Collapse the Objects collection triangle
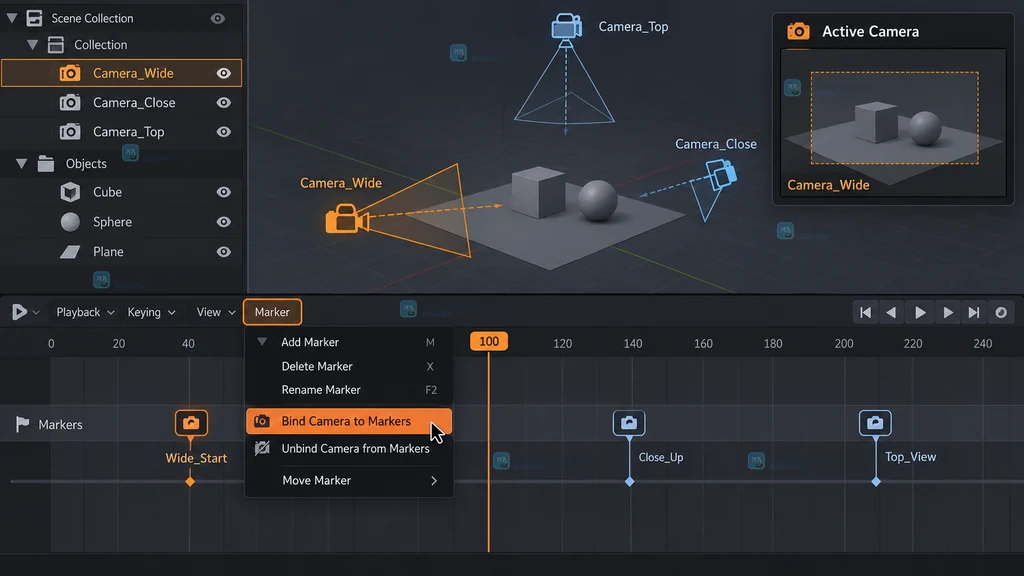1024x576 pixels. [x=22, y=163]
